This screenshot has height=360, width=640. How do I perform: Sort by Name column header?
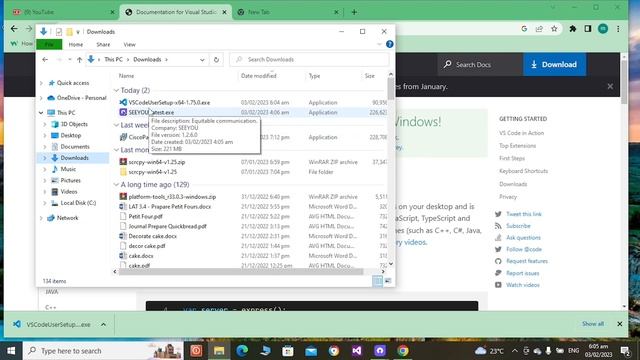pyautogui.click(x=127, y=76)
